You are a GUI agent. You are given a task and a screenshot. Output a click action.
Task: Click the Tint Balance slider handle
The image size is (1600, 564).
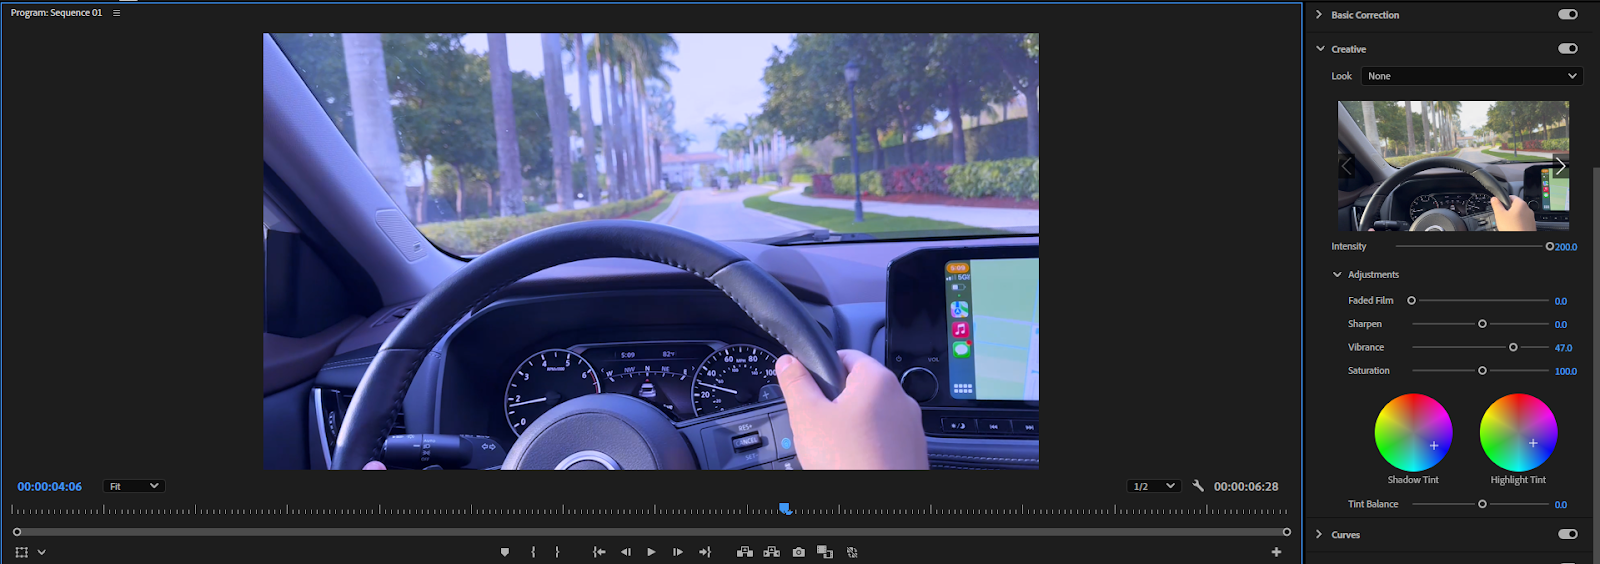point(1482,504)
